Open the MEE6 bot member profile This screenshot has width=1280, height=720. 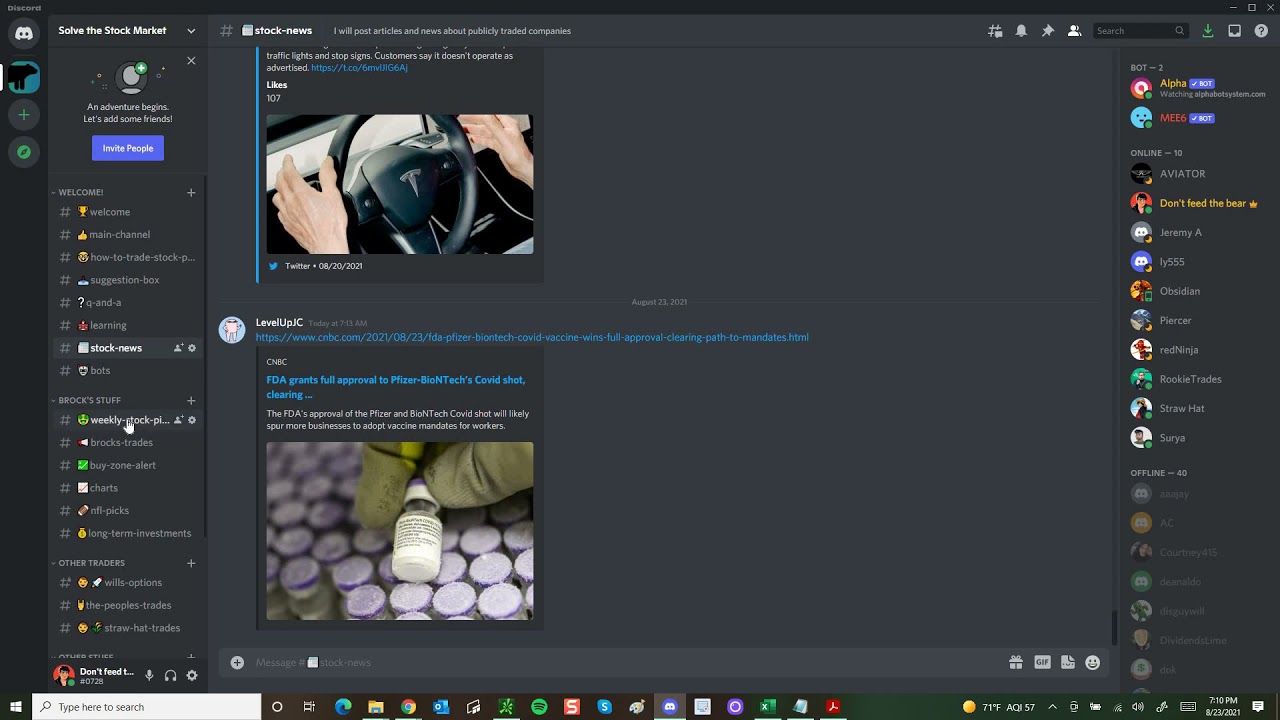coord(1197,118)
